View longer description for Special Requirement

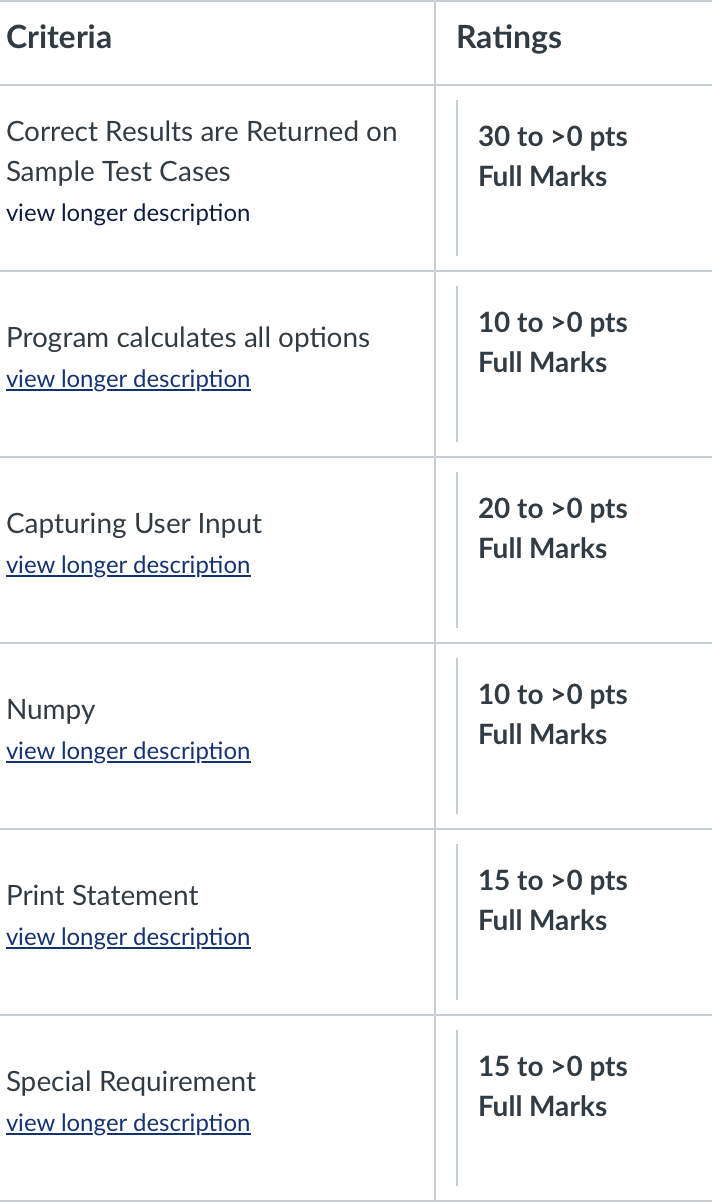[128, 1123]
